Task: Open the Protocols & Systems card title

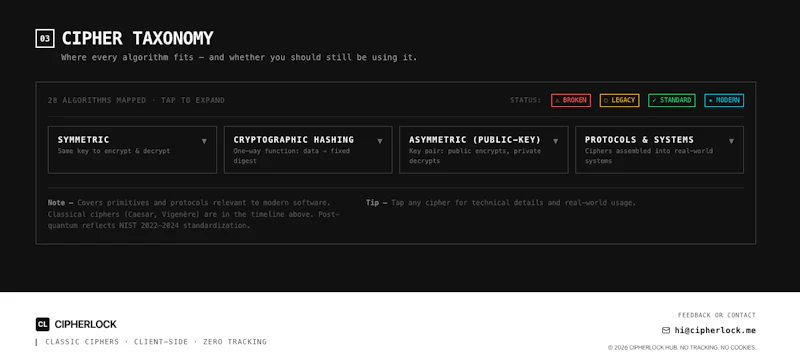Action: click(x=639, y=139)
